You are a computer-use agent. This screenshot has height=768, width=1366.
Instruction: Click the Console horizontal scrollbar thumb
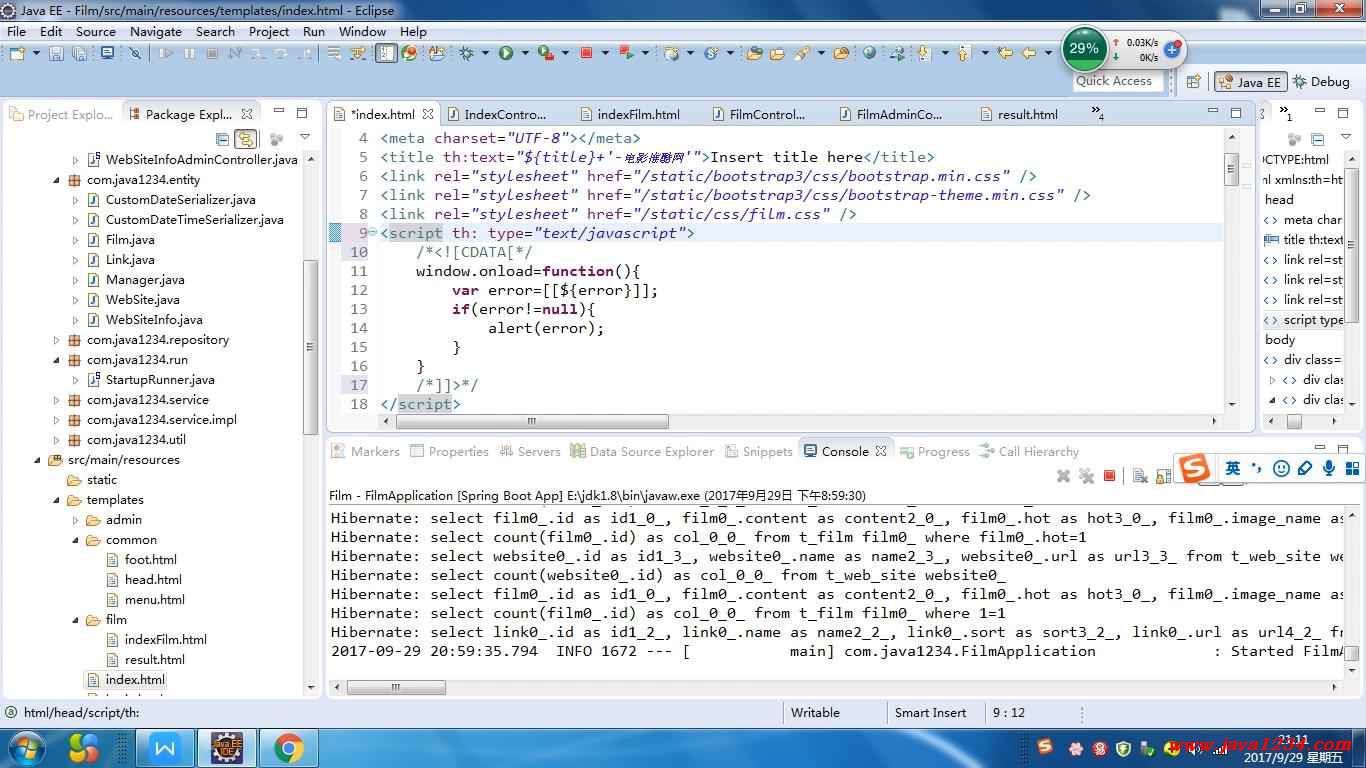point(396,687)
